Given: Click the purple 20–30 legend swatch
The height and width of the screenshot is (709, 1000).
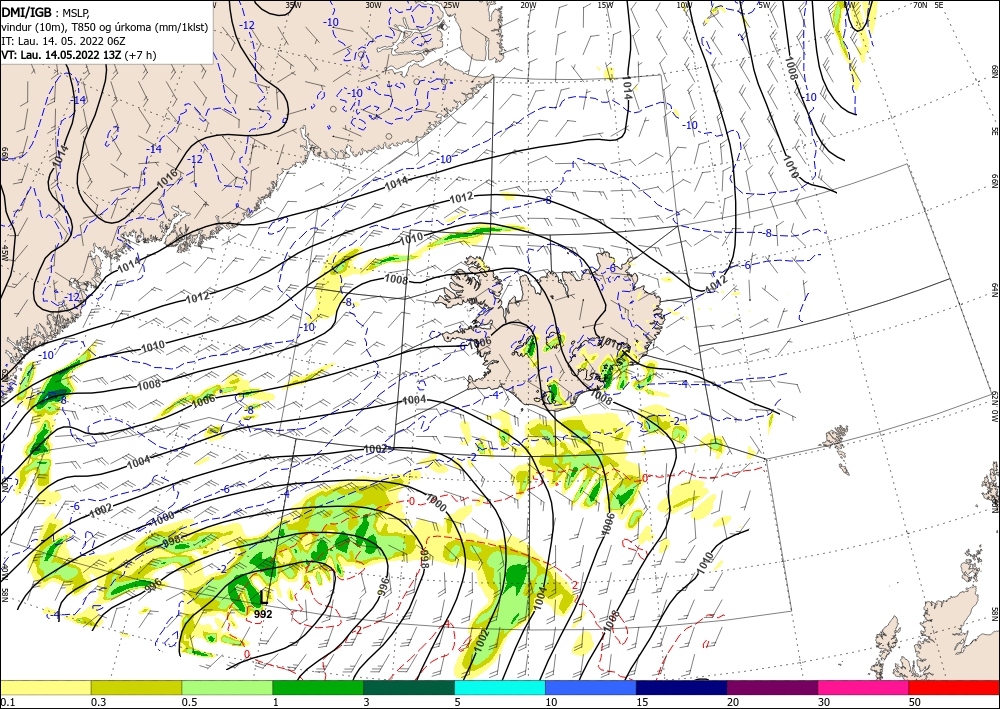Looking at the screenshot, I should pos(772,688).
